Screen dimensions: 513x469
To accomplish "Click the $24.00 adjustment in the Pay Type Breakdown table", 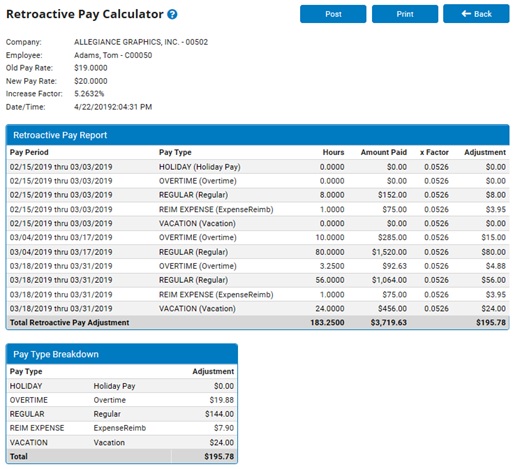I will coord(222,443).
